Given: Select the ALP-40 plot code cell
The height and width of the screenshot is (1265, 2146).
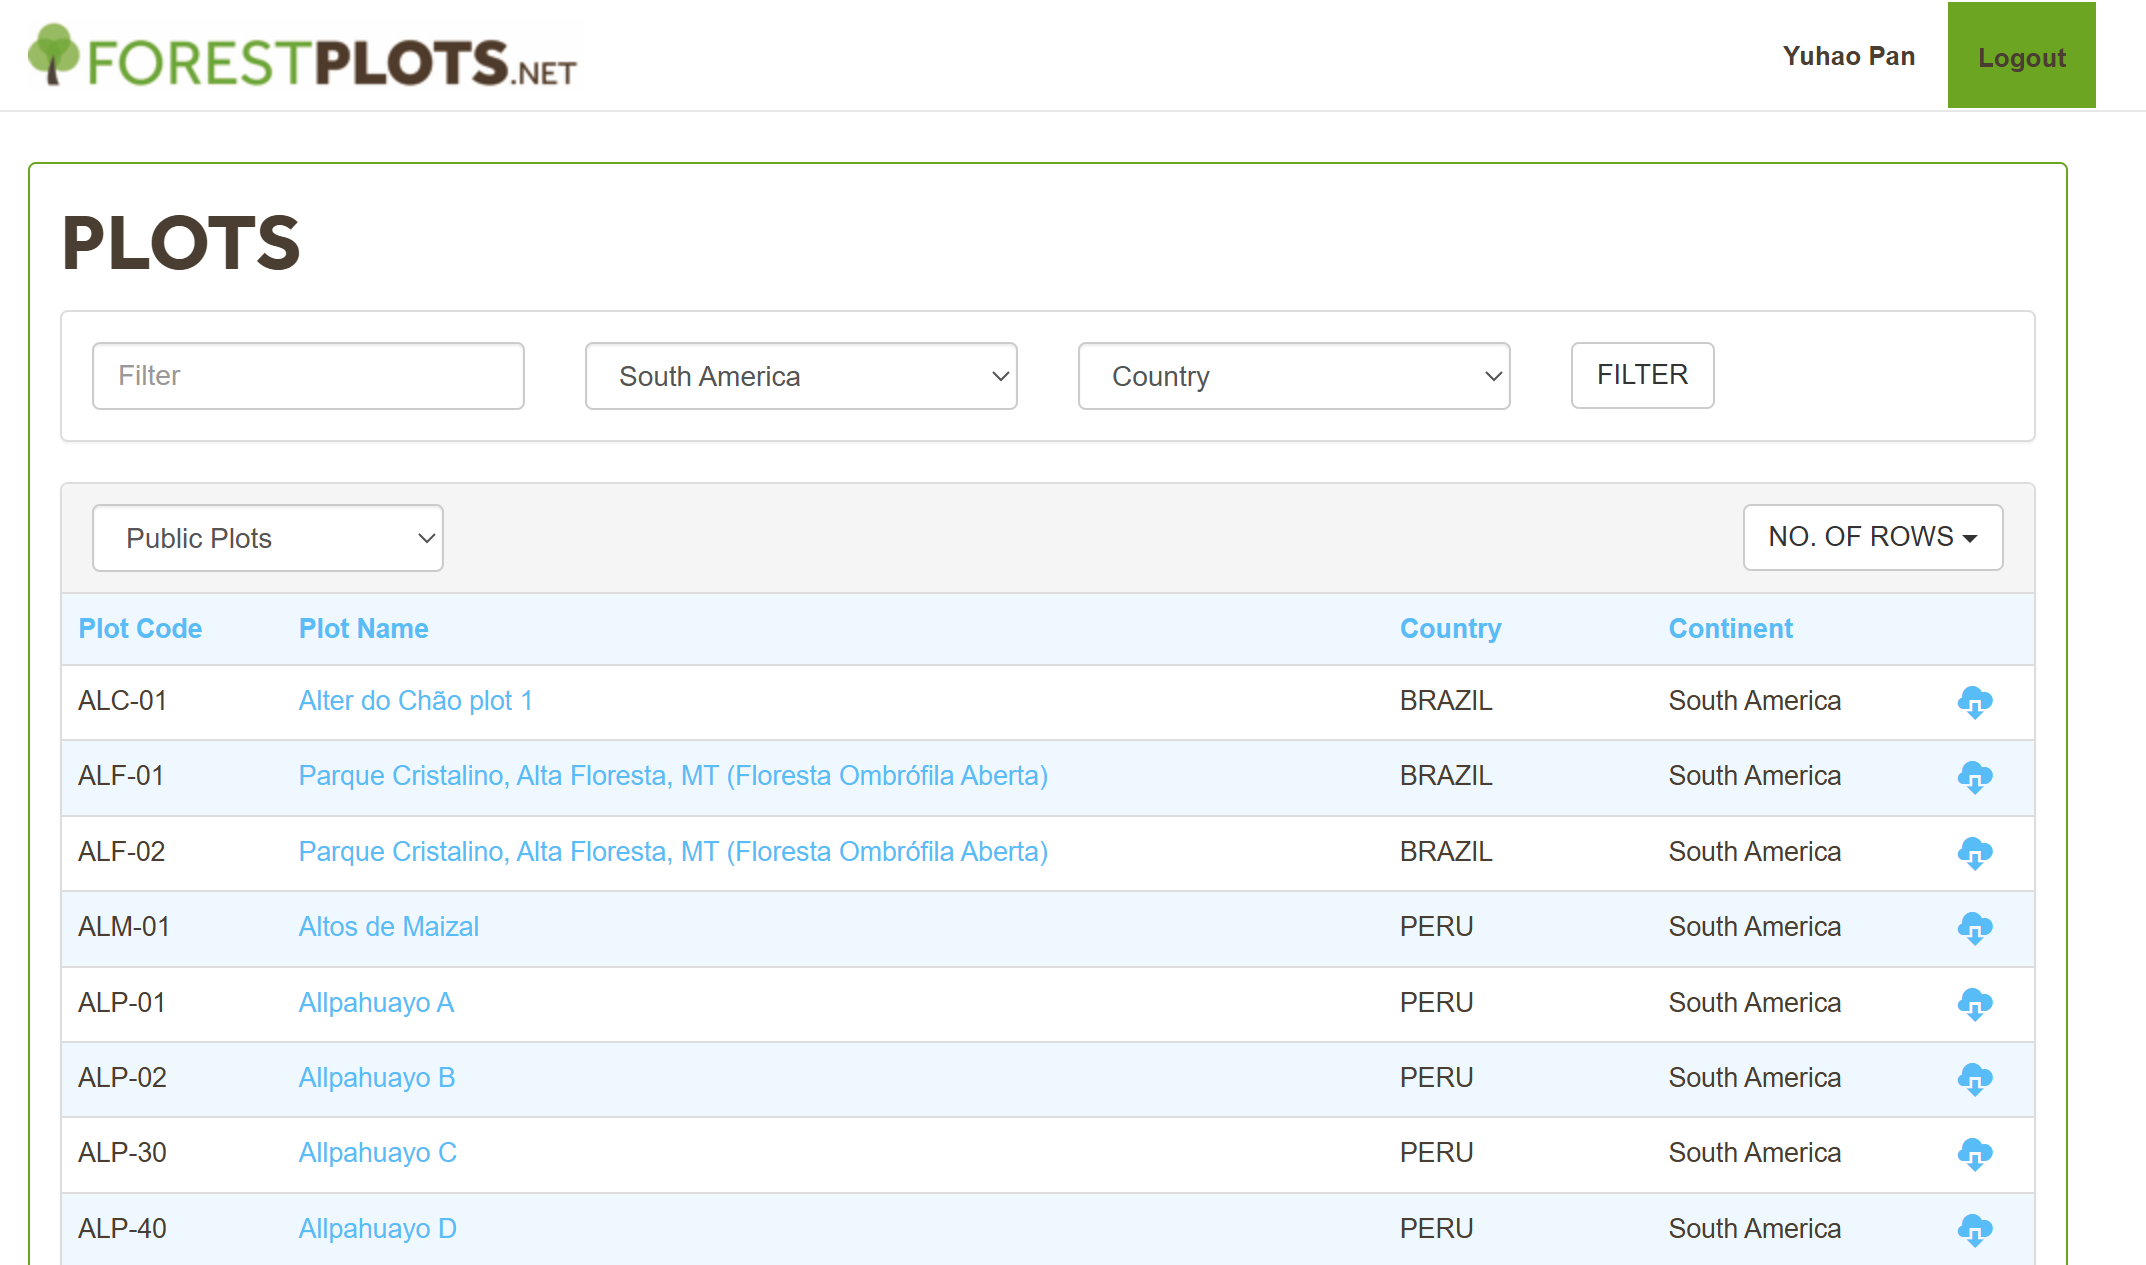Looking at the screenshot, I should [x=122, y=1228].
